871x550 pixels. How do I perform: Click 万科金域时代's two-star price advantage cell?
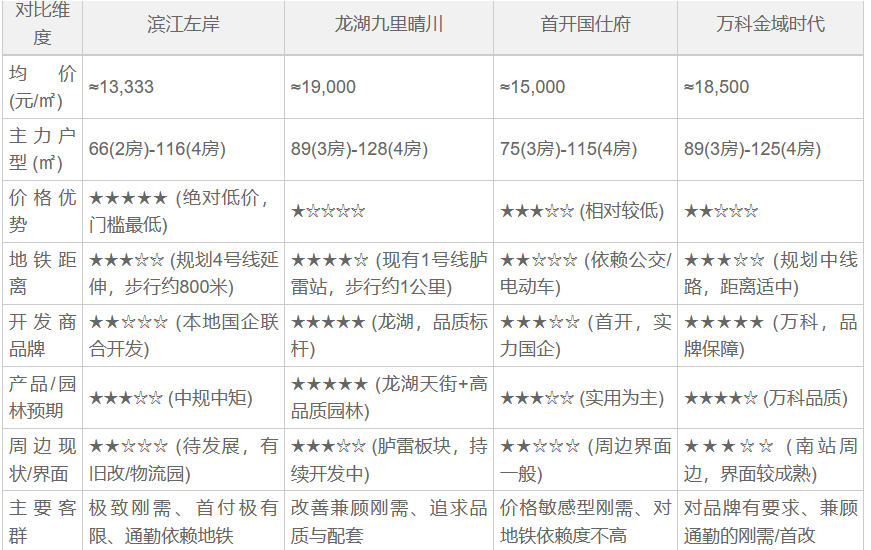tap(770, 211)
